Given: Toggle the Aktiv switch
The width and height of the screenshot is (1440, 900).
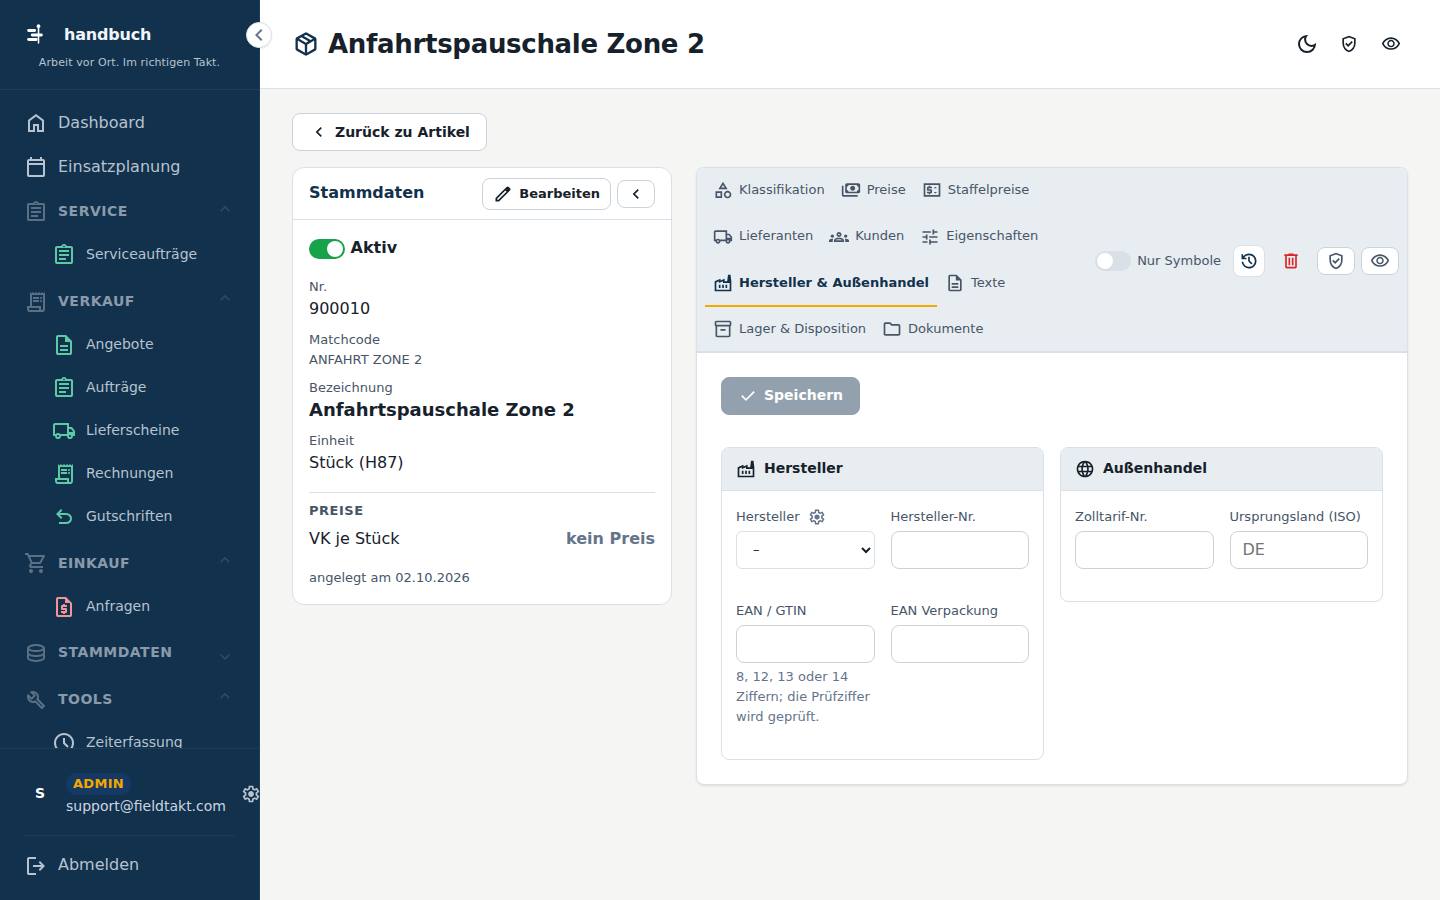Looking at the screenshot, I should (x=327, y=248).
